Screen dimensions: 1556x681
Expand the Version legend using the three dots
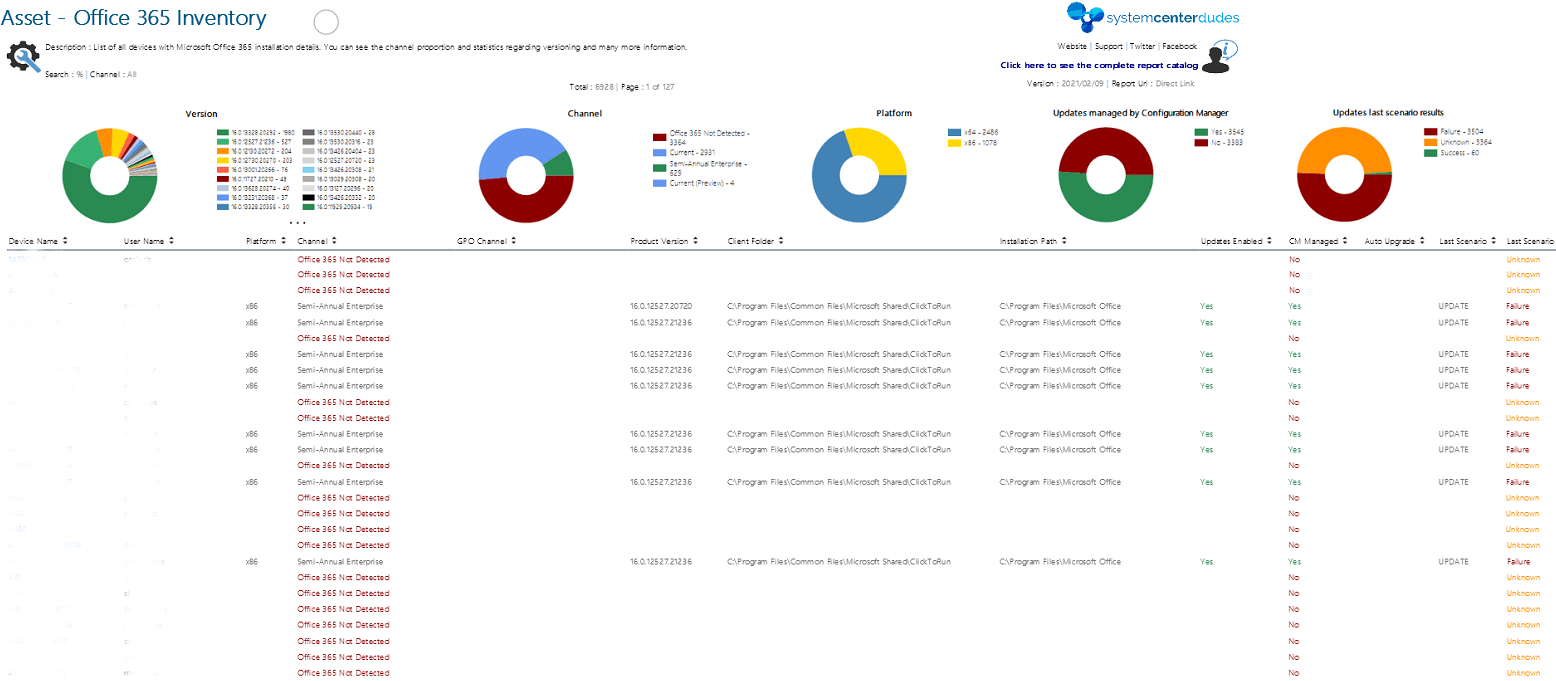tap(298, 222)
